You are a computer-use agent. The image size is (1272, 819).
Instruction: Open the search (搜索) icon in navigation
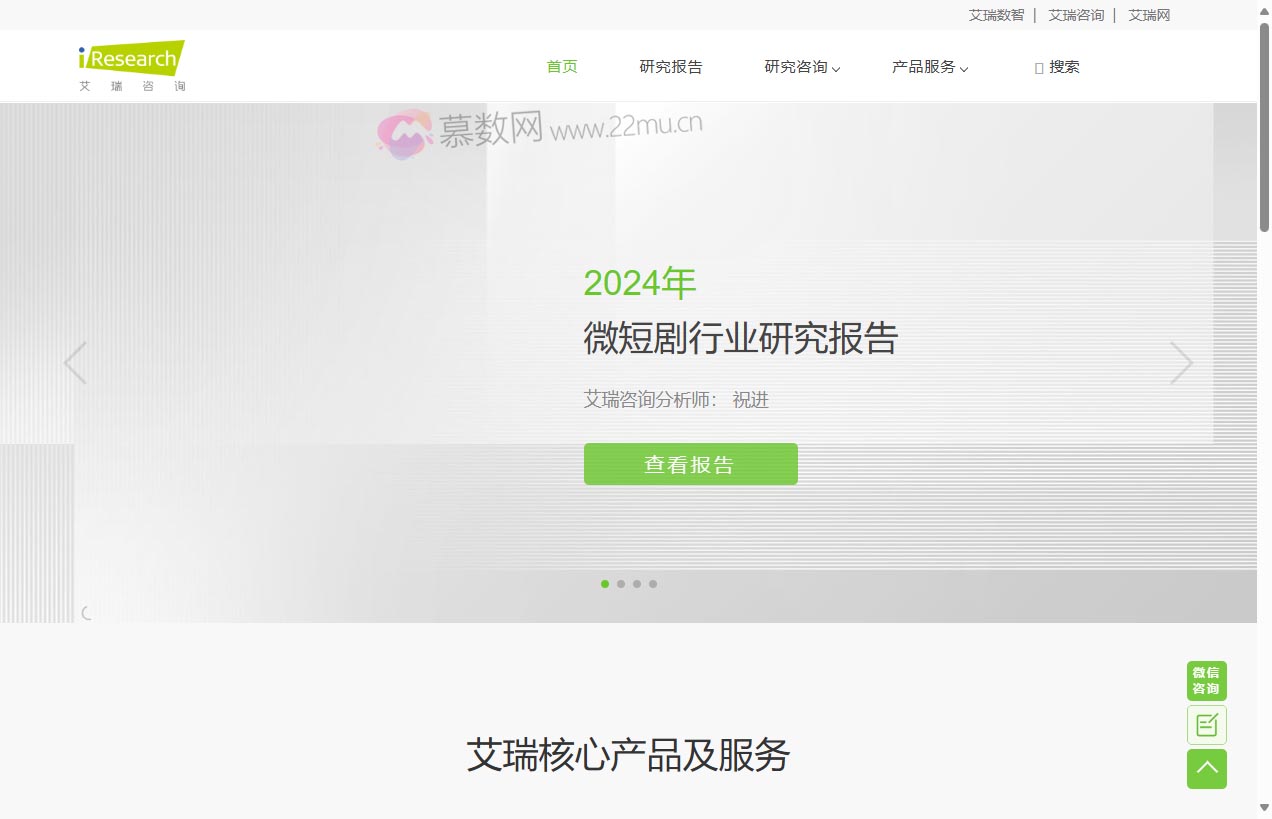point(1056,67)
